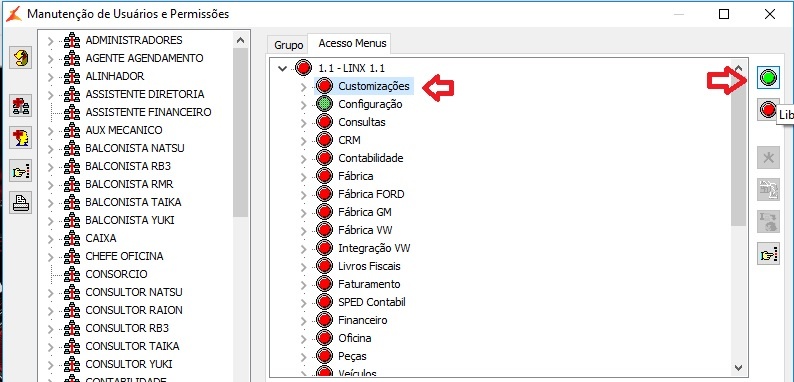The image size is (794, 382).
Task: Switch to the Grupo tab
Action: (x=288, y=45)
